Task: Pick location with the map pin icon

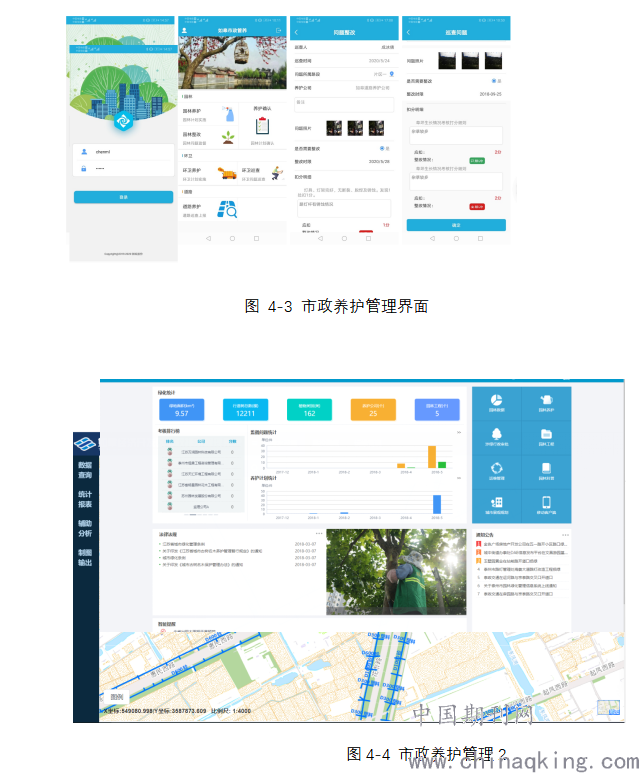Action: [392, 74]
